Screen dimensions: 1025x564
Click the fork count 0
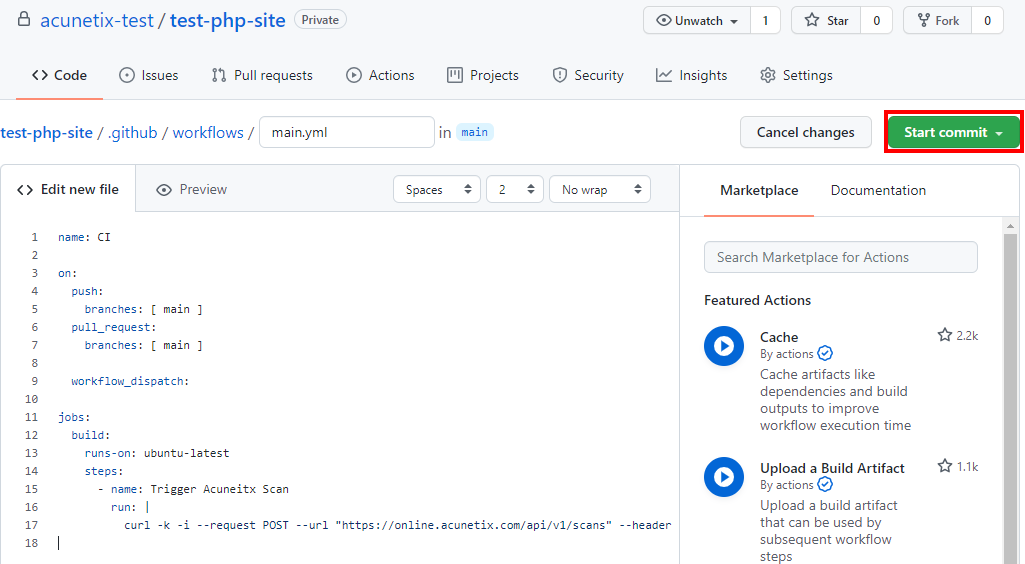[988, 20]
